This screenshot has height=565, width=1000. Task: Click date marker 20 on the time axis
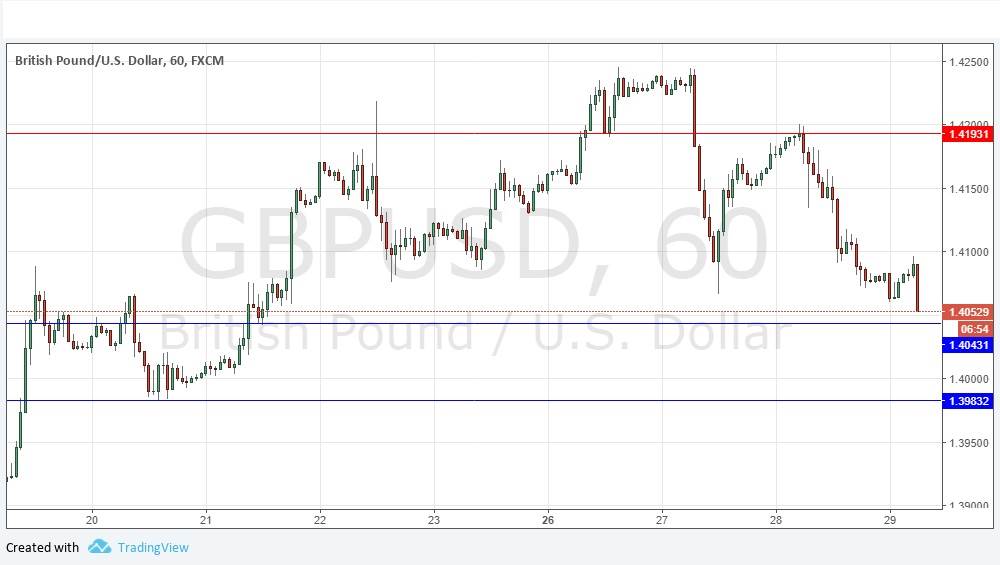pyautogui.click(x=92, y=520)
